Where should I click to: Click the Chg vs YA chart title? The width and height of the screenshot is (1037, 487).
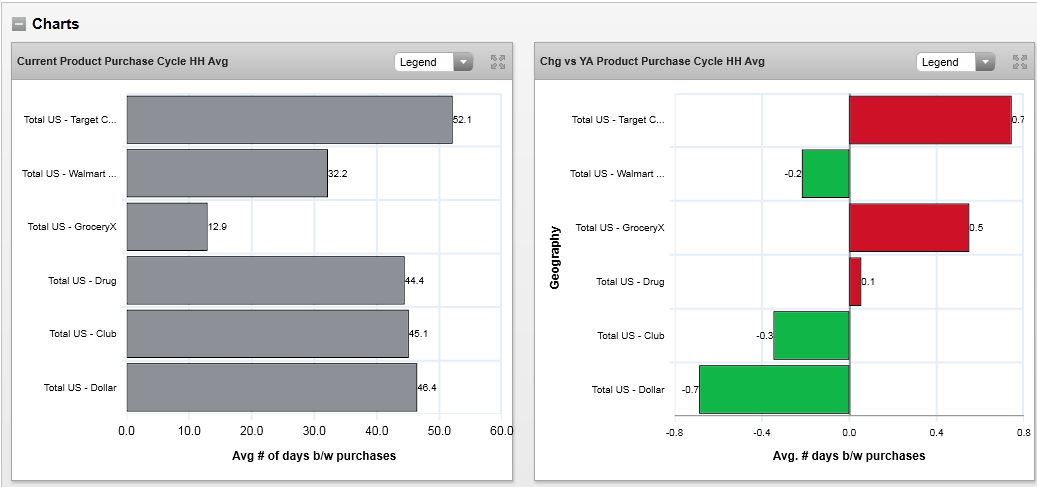click(652, 62)
